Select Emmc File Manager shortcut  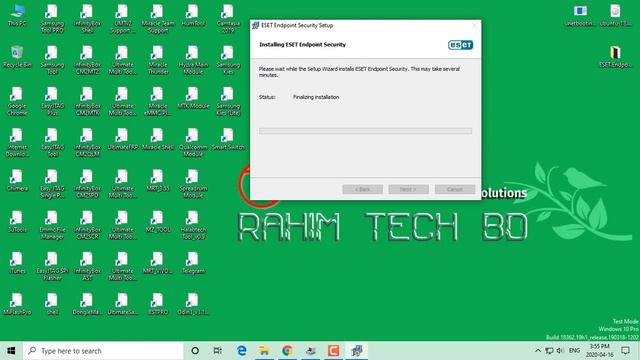(x=52, y=225)
